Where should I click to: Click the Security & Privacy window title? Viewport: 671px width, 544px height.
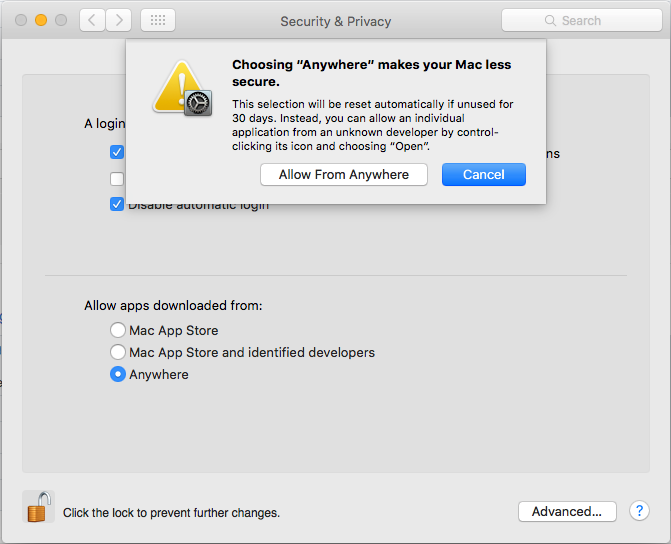click(x=336, y=21)
